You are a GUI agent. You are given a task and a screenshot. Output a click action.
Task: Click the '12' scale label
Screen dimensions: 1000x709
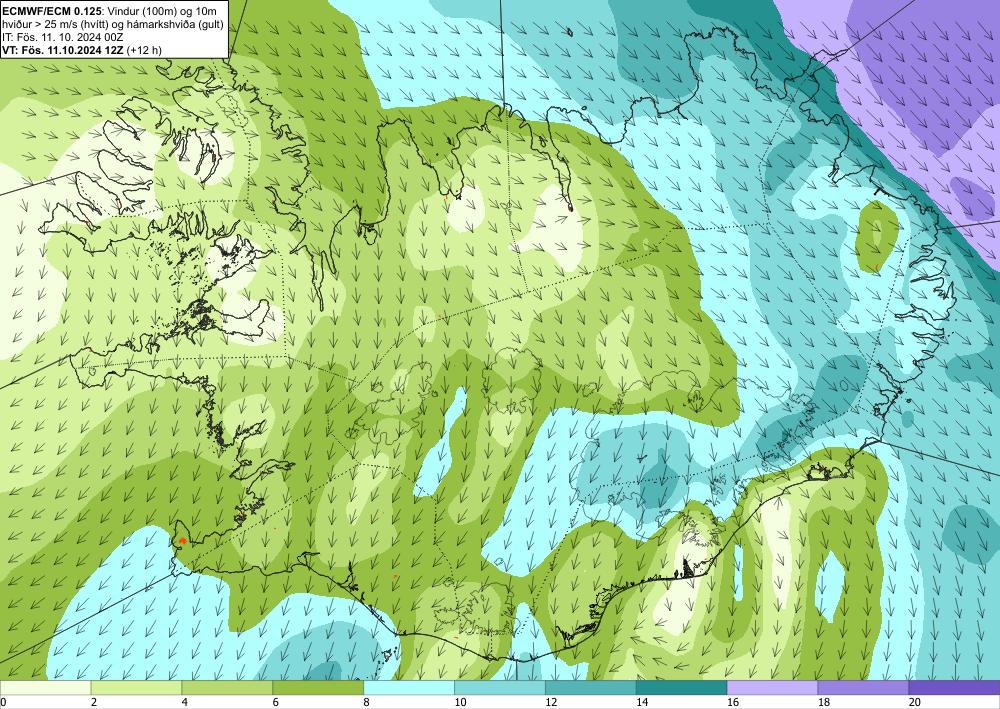pos(551,702)
